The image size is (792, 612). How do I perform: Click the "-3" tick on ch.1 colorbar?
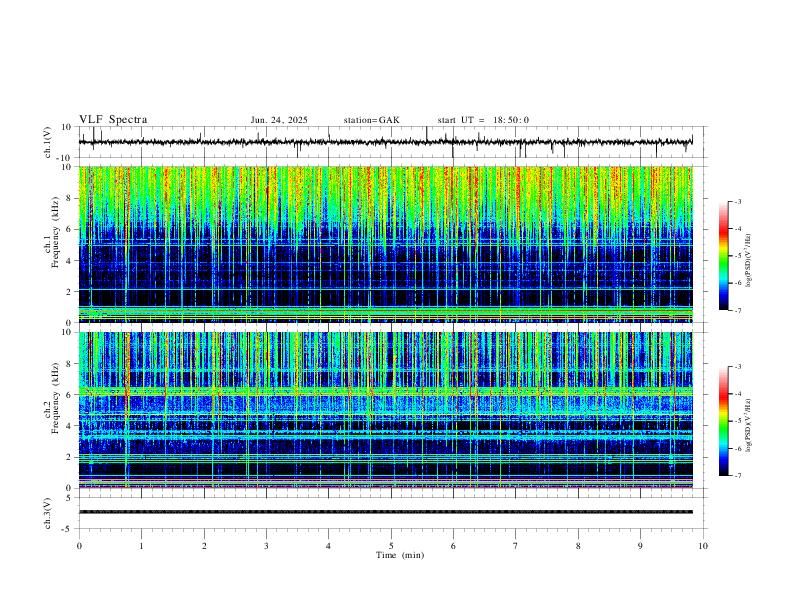pyautogui.click(x=737, y=201)
